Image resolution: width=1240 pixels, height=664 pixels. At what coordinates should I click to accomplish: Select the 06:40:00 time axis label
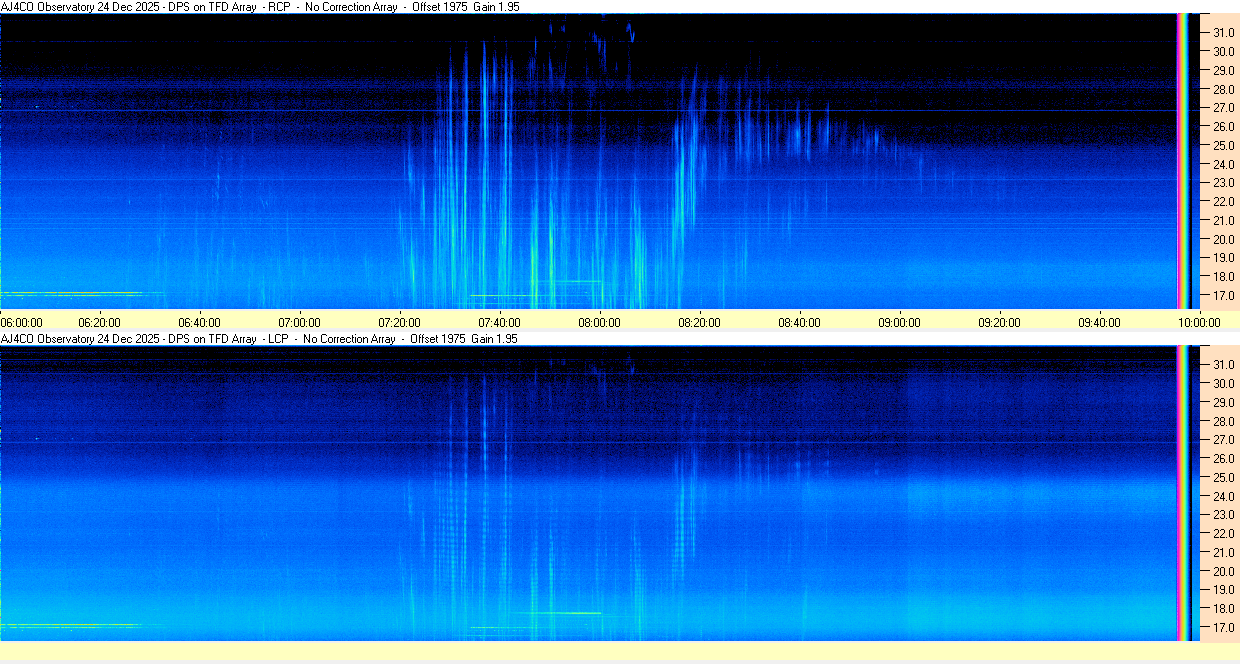199,322
